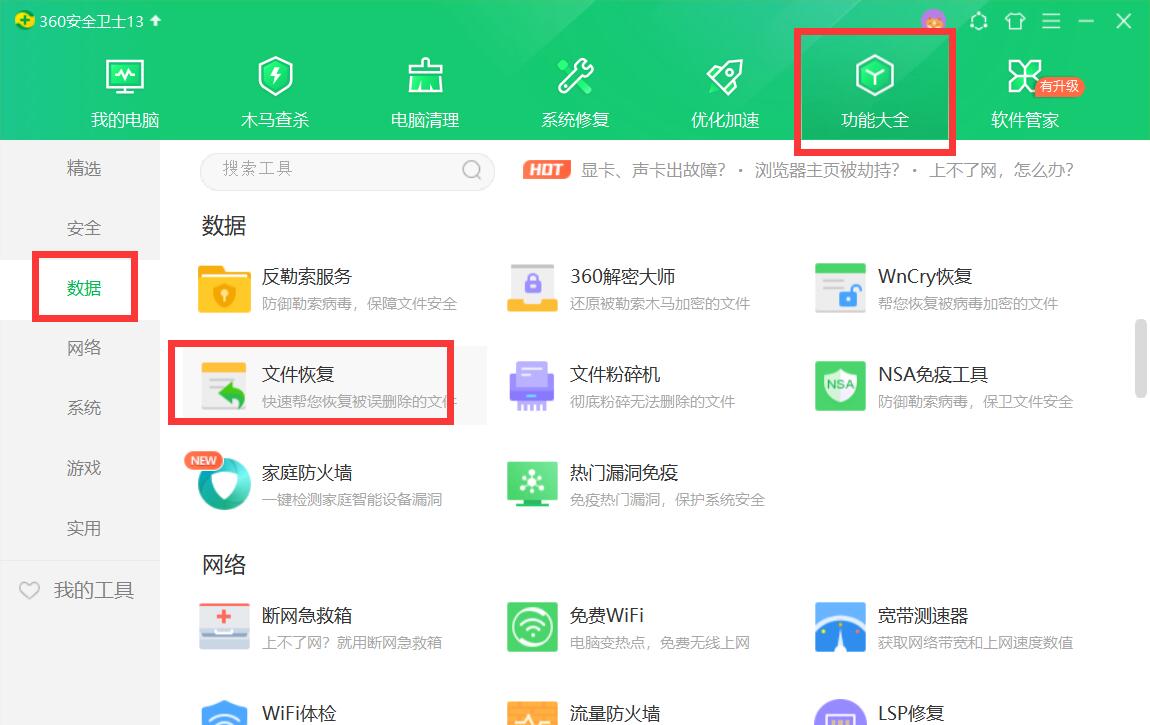The image size is (1150, 725).
Task: Switch to 优化加速 tab
Action: point(725,93)
